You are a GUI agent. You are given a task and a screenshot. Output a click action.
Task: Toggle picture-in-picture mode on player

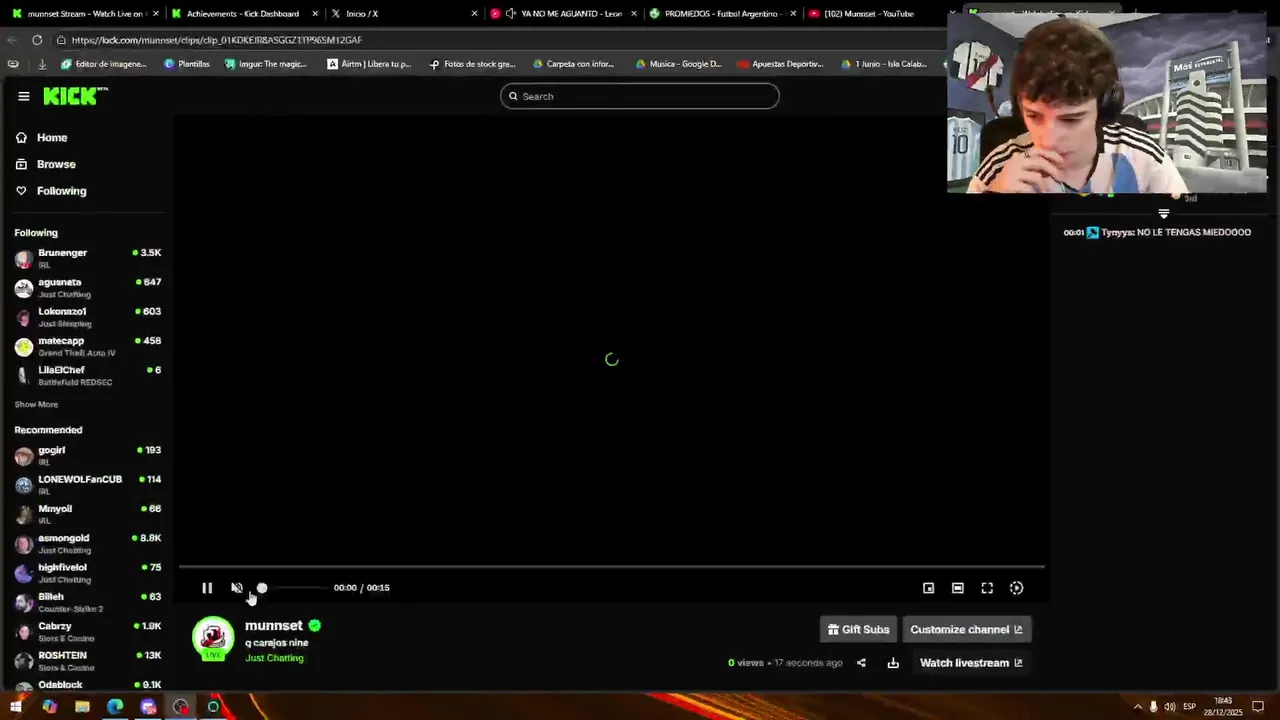coord(928,588)
